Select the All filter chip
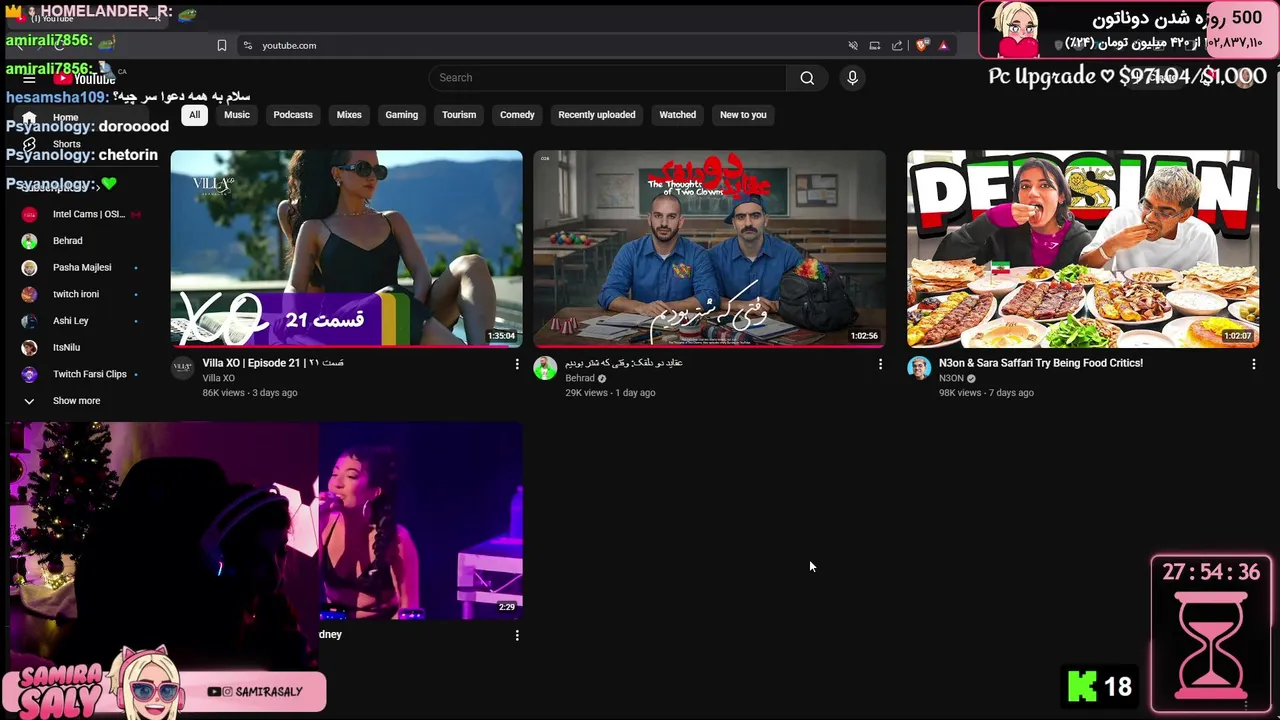This screenshot has height=720, width=1280. coord(194,115)
